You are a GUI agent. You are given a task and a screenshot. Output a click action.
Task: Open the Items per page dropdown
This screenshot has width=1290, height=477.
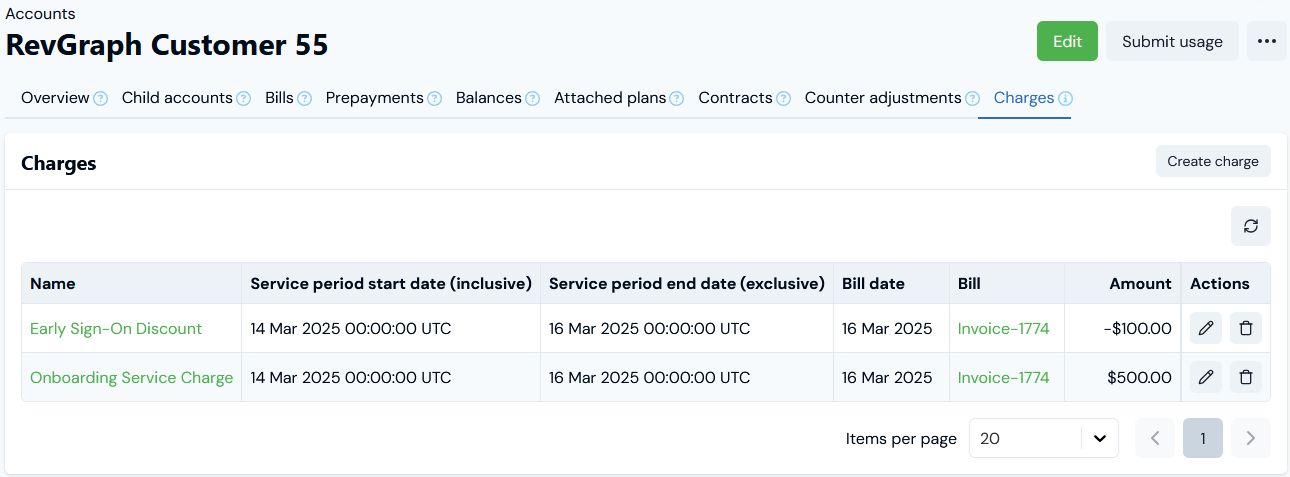click(1043, 438)
